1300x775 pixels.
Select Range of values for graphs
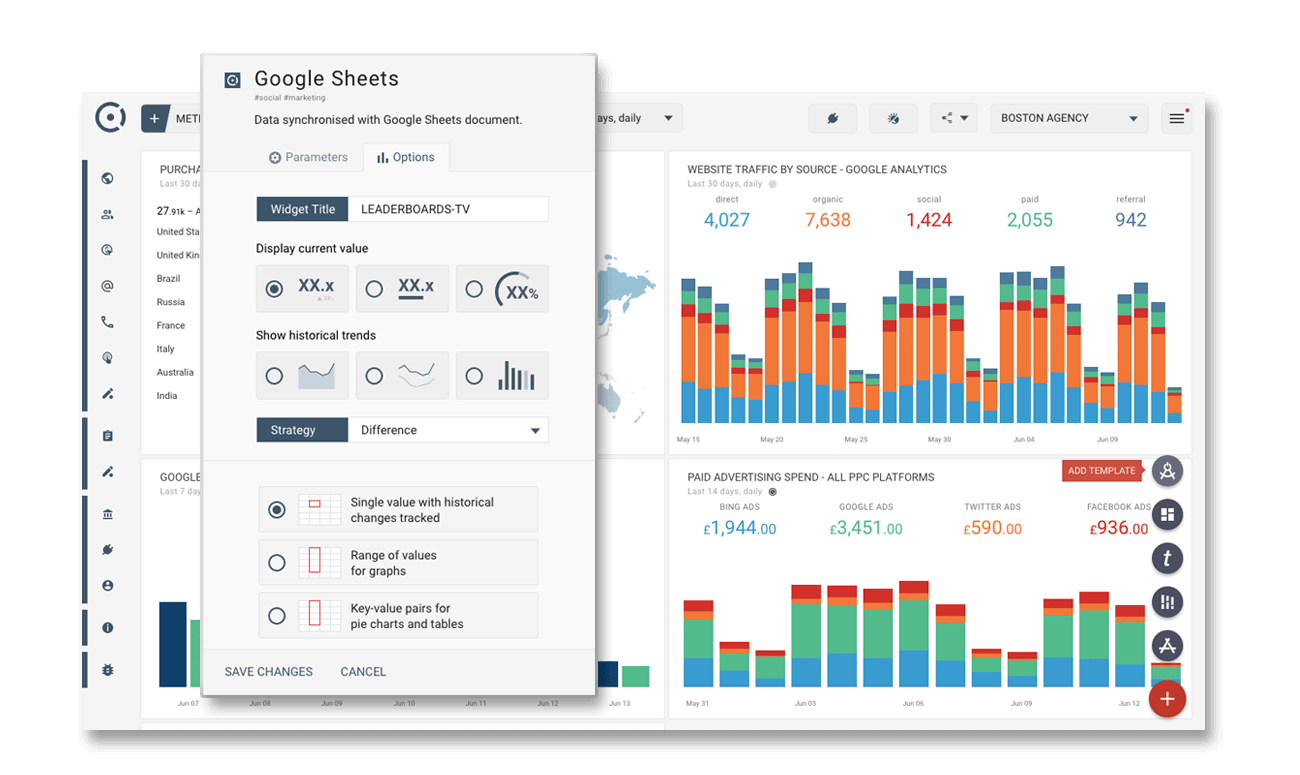click(398, 563)
